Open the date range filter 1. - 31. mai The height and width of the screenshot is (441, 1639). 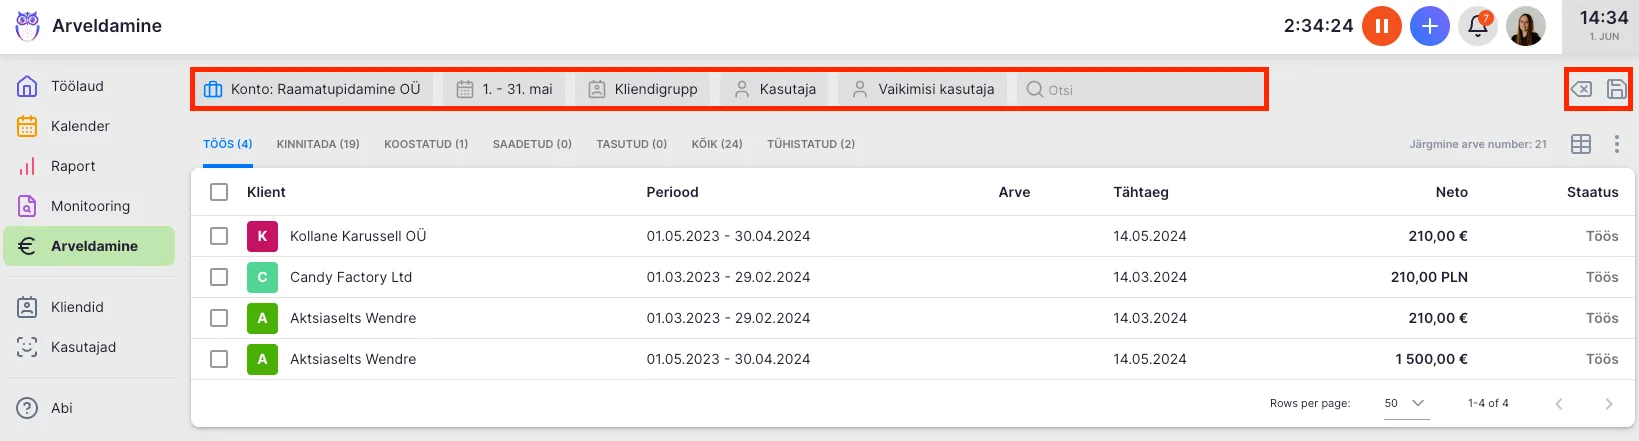click(x=504, y=89)
